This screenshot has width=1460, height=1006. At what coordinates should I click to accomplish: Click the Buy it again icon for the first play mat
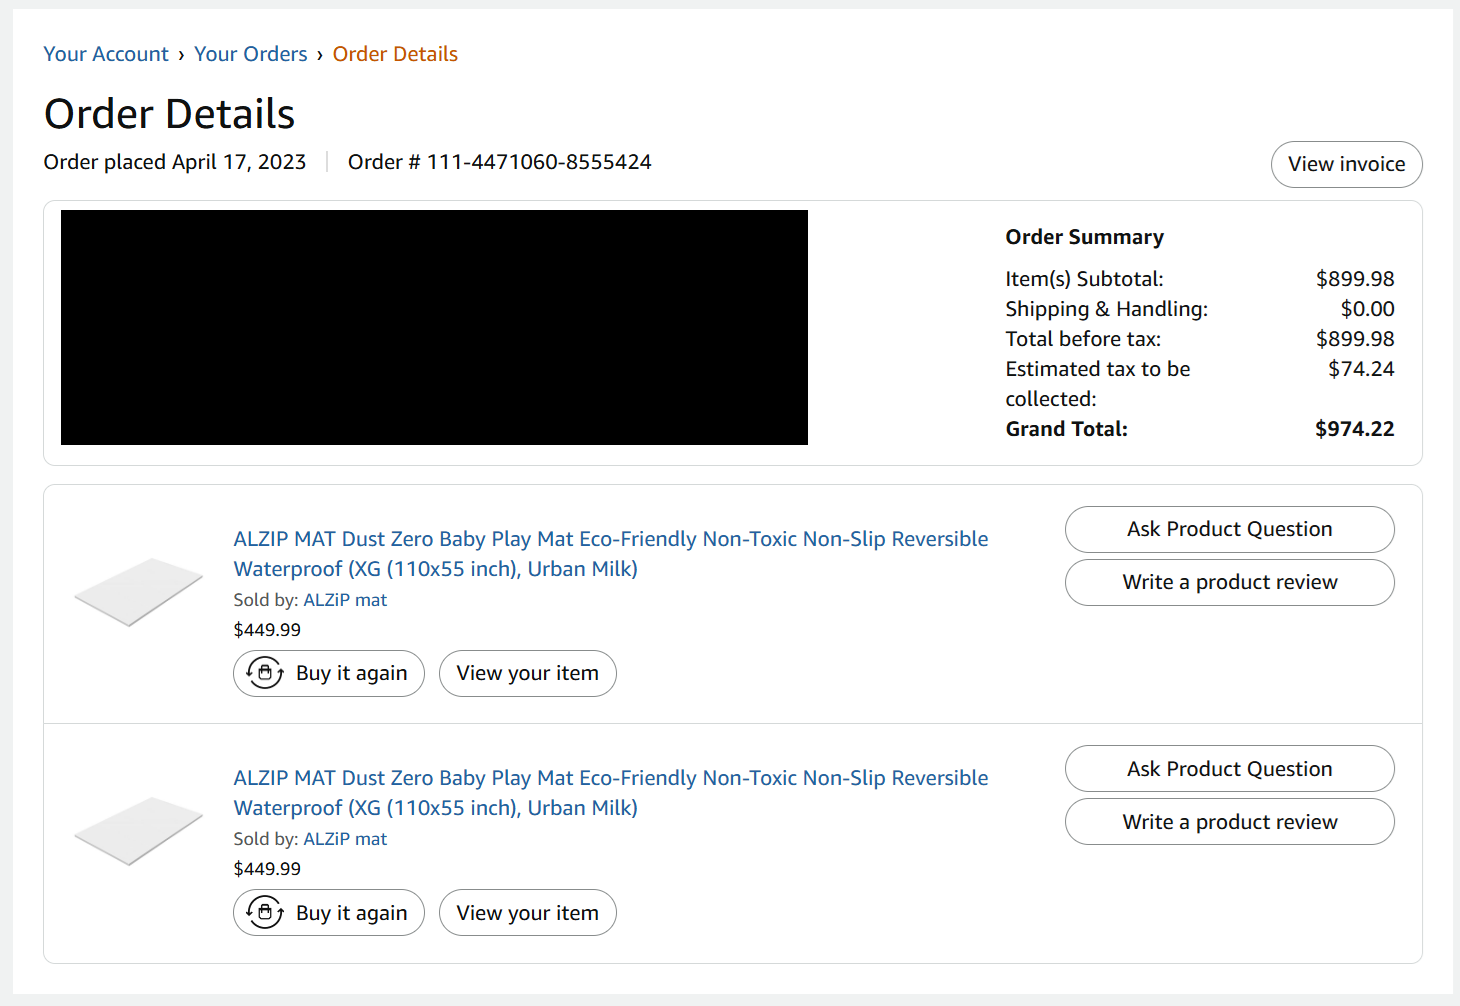tap(265, 673)
